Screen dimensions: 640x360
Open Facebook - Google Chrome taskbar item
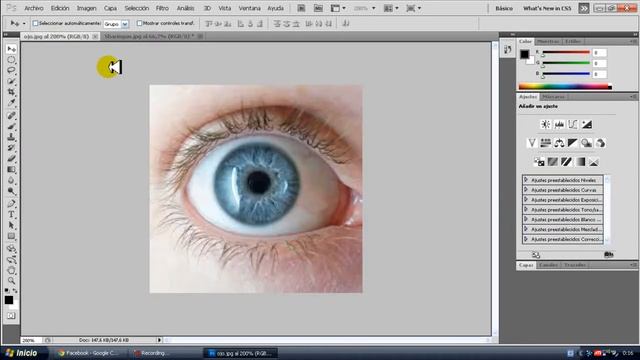(x=88, y=353)
